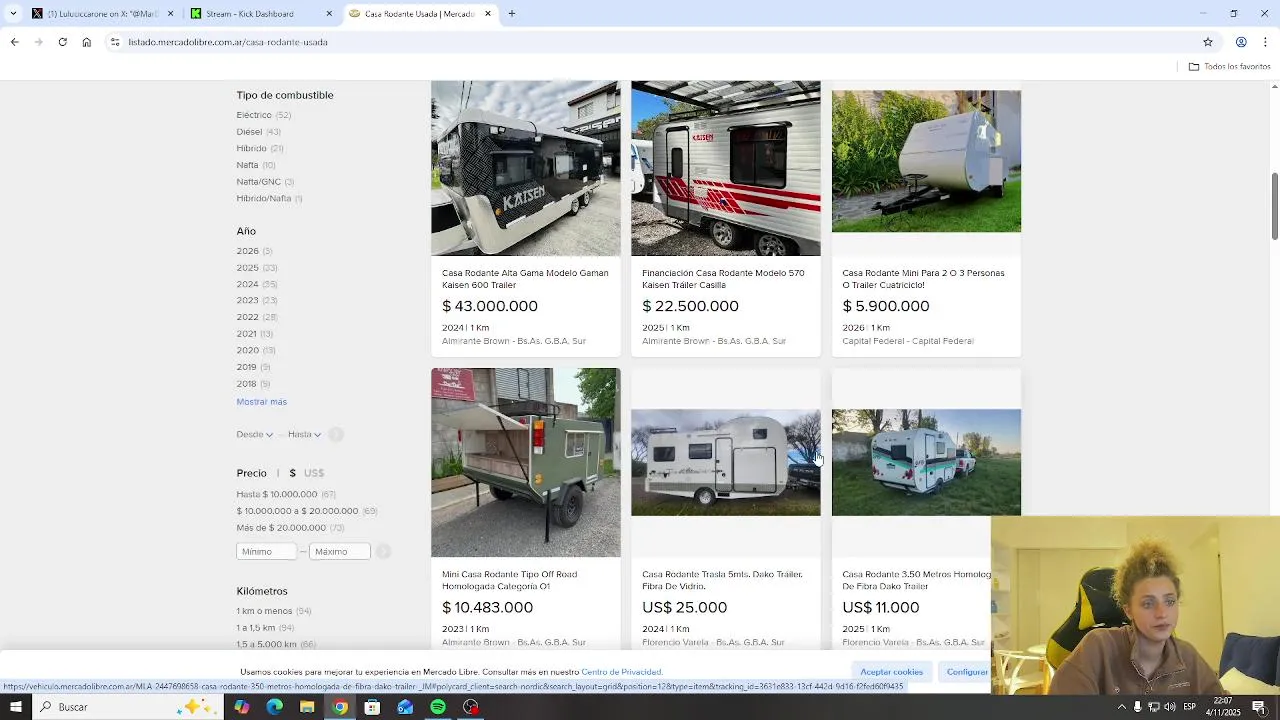Open Todos los favoritos bookmarks folder
This screenshot has width=1280, height=720.
1229,66
